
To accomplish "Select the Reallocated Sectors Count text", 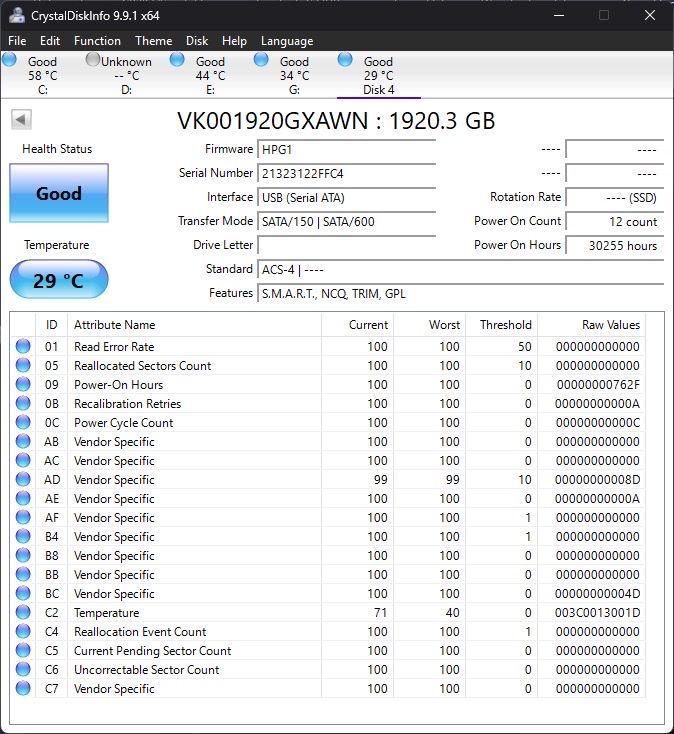I will coord(142,366).
